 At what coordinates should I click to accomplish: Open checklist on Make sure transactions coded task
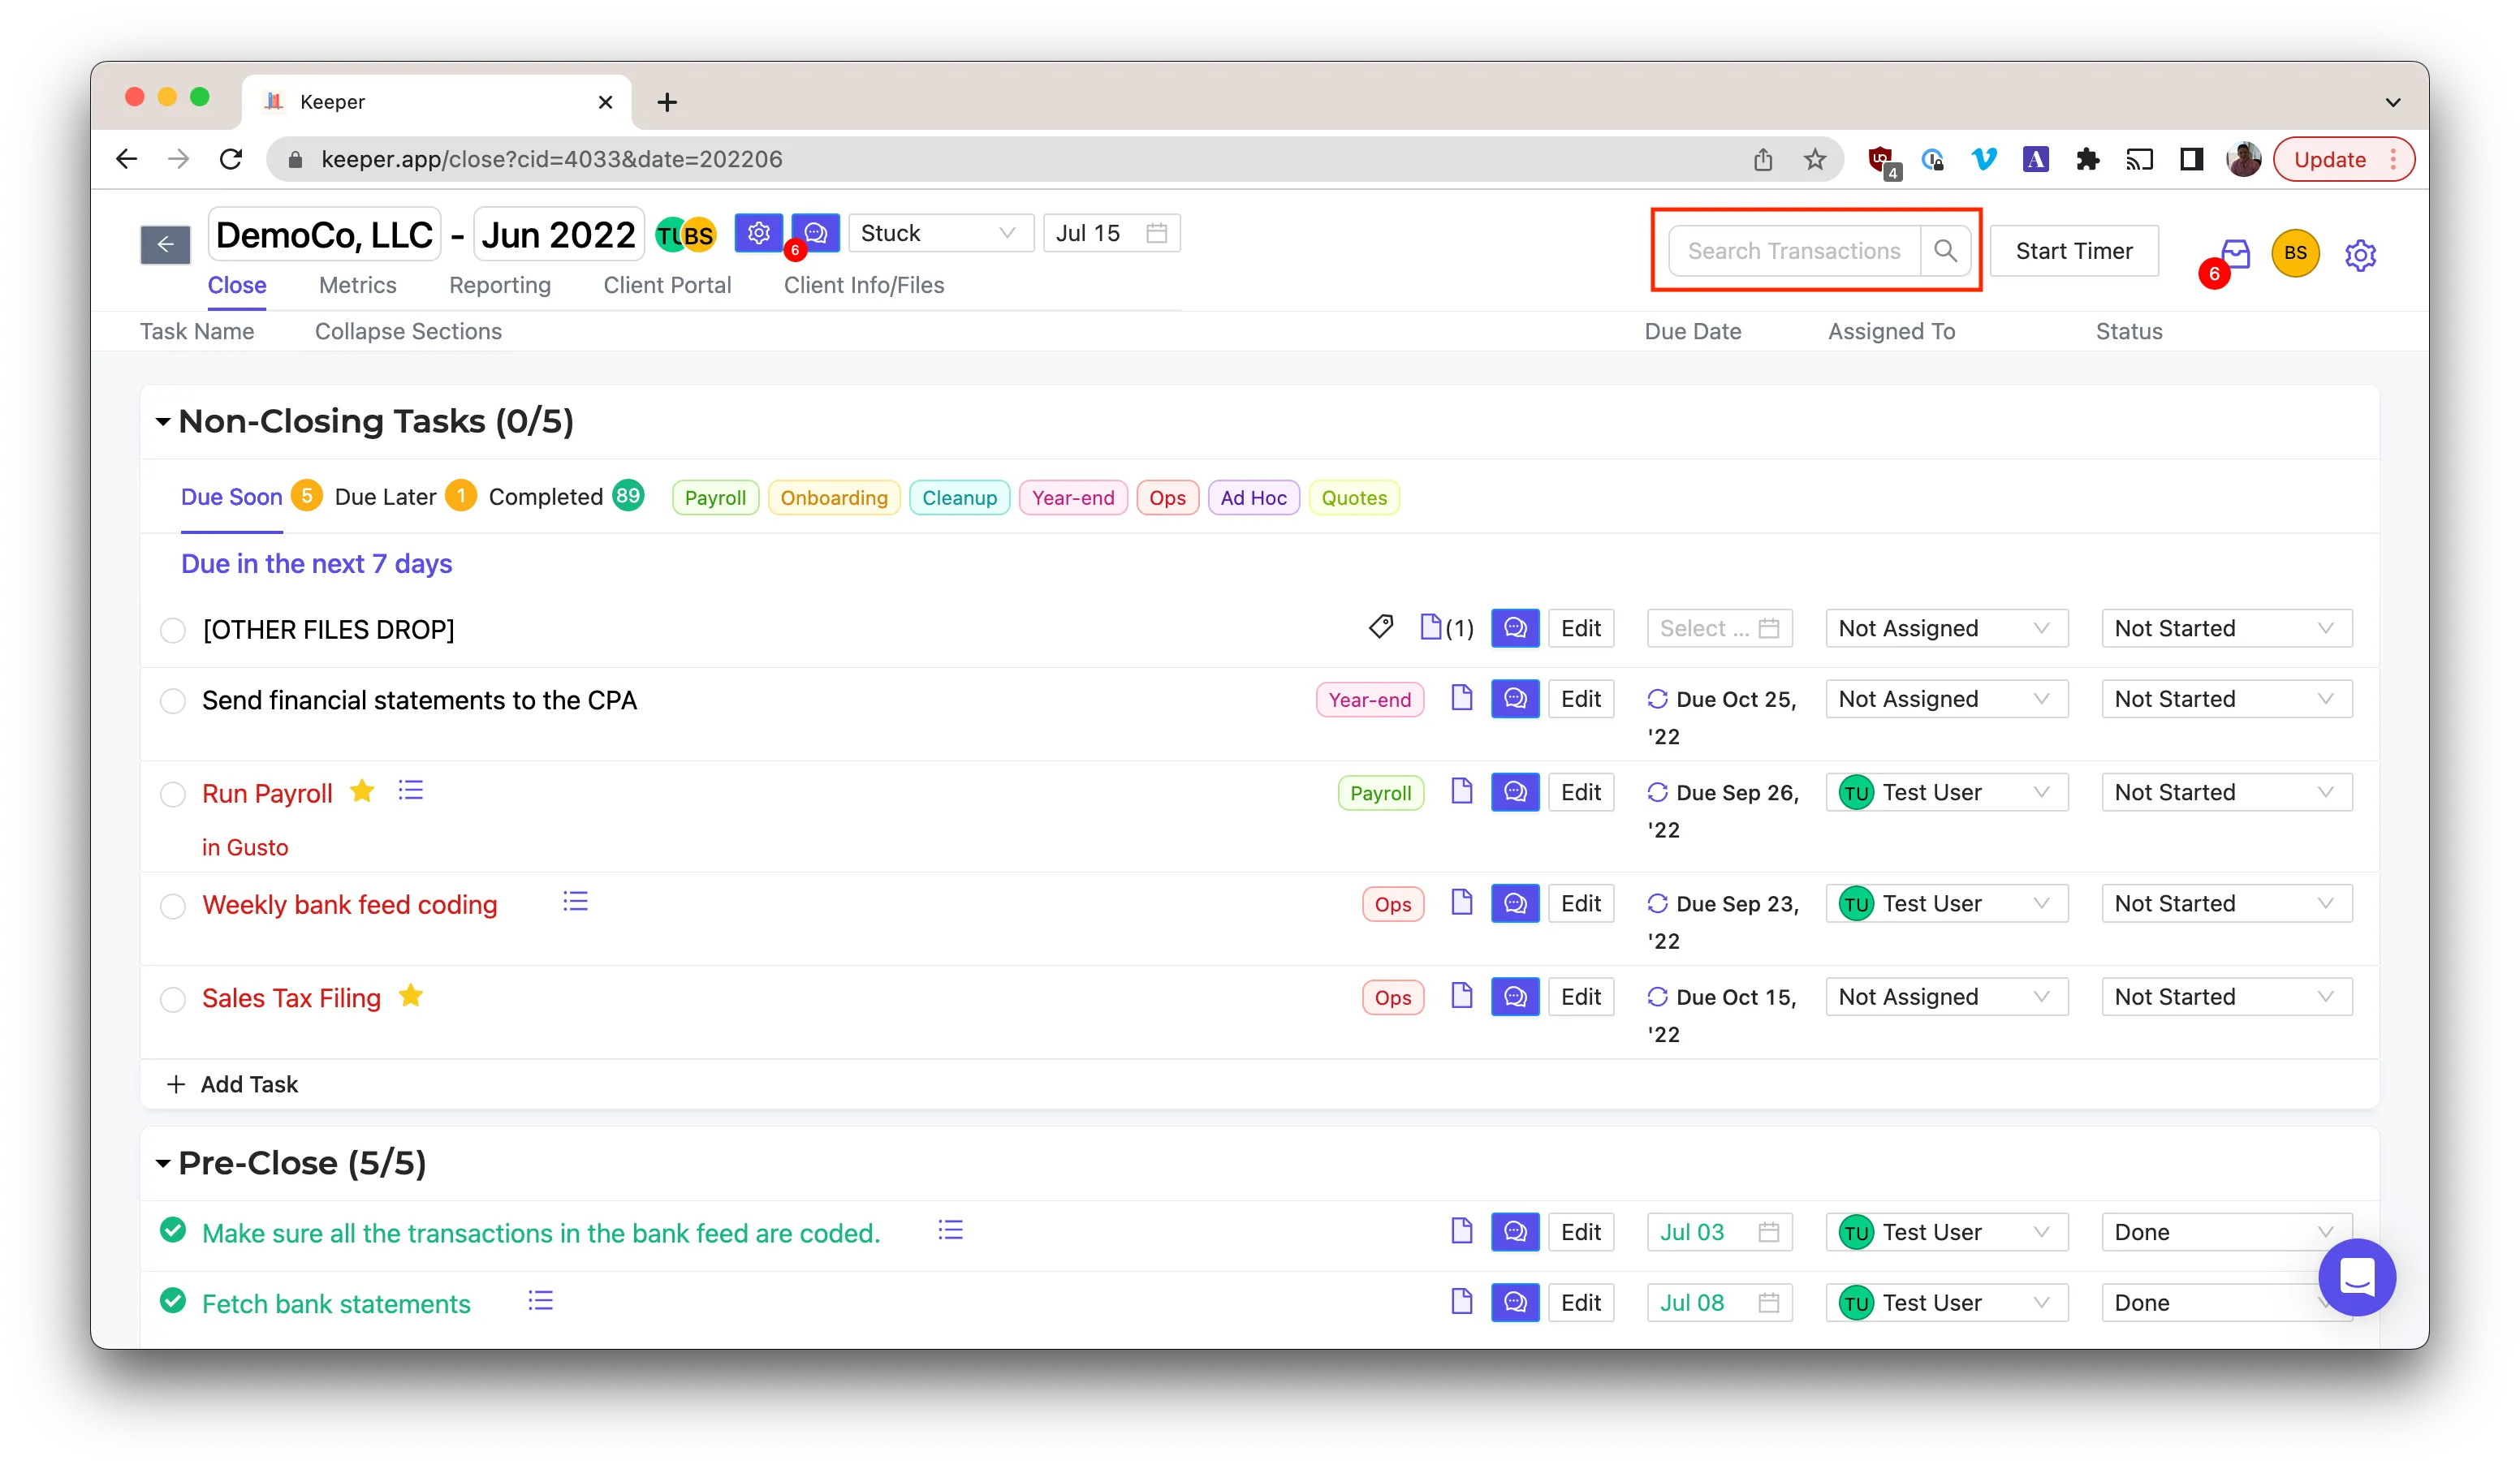coord(950,1230)
